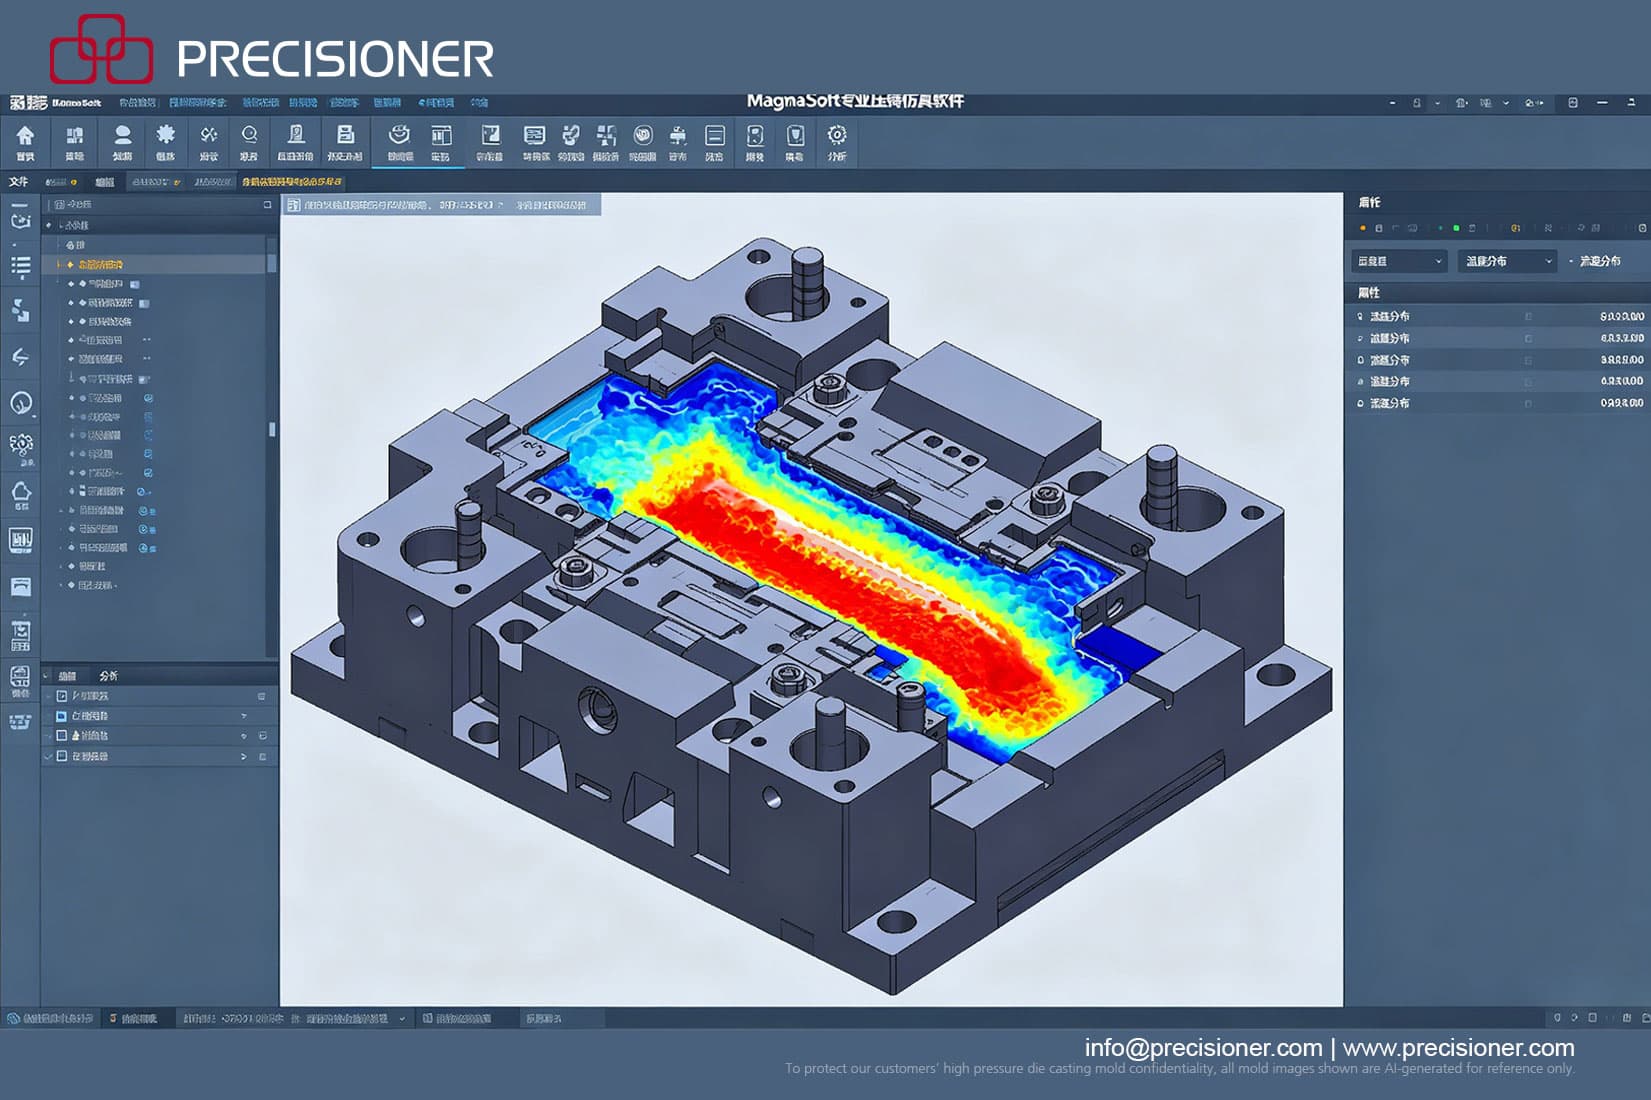Switch to the orange highlighted active document tab
Image resolution: width=1651 pixels, height=1100 pixels.
pos(292,182)
